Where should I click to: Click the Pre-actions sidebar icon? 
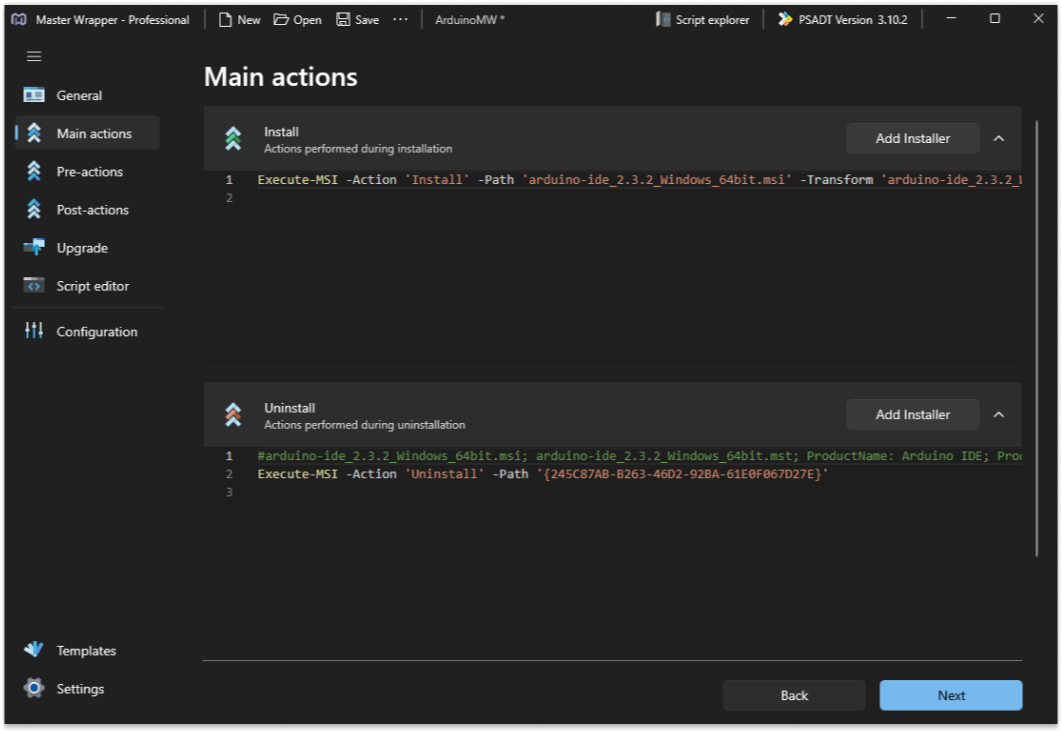[x=34, y=171]
